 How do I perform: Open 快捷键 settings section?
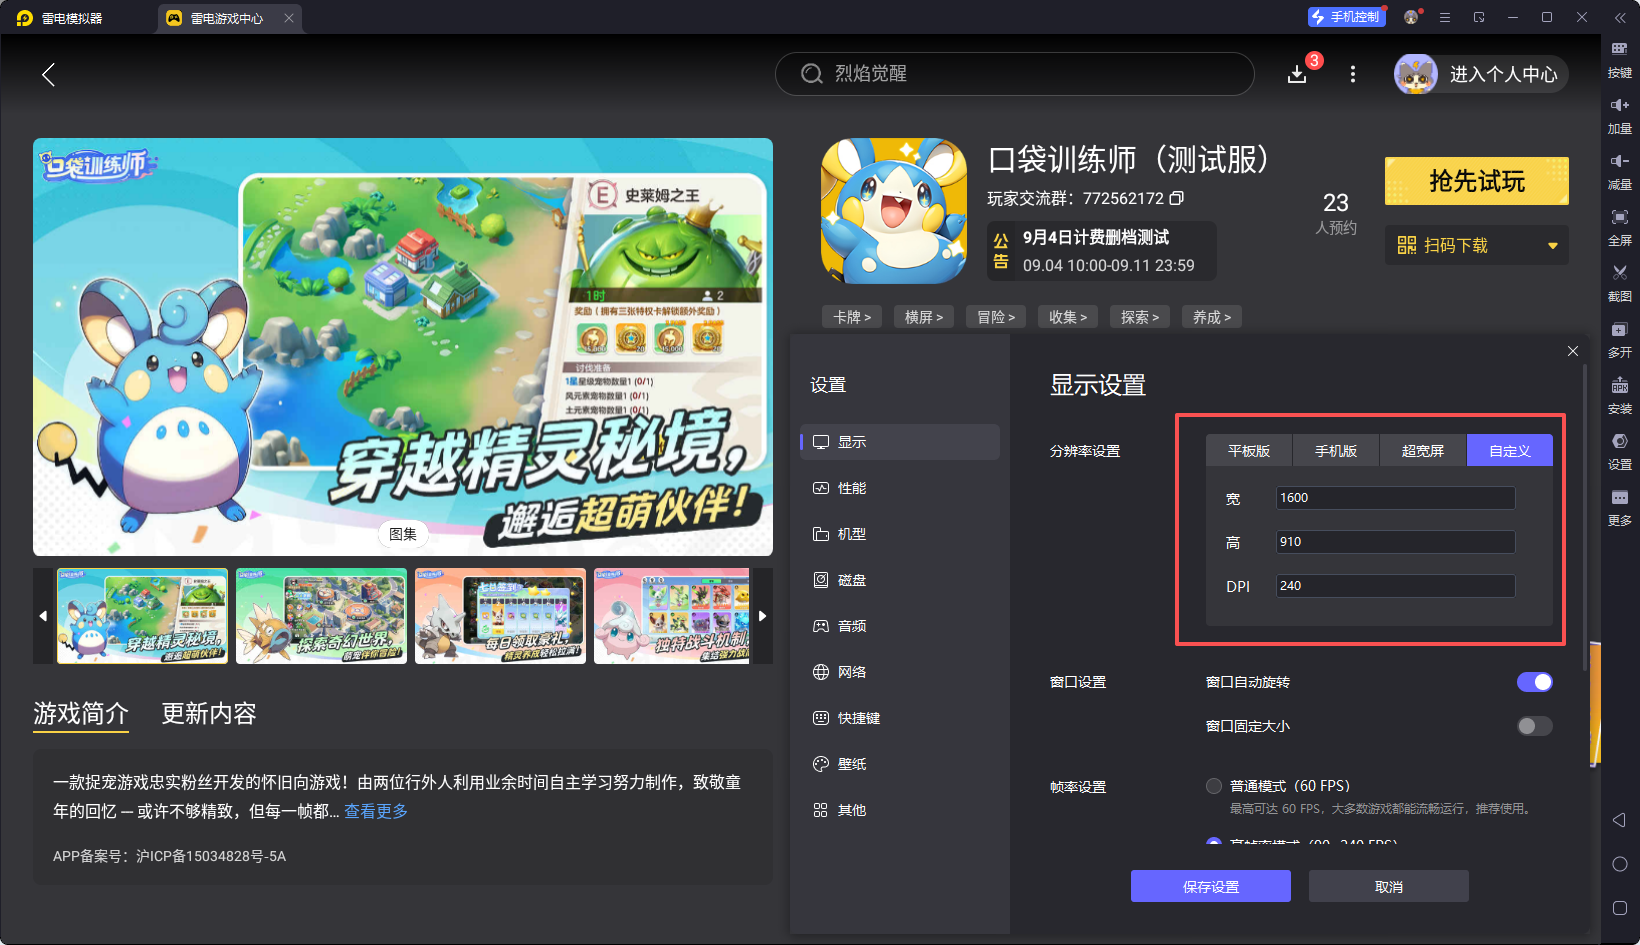click(900, 718)
